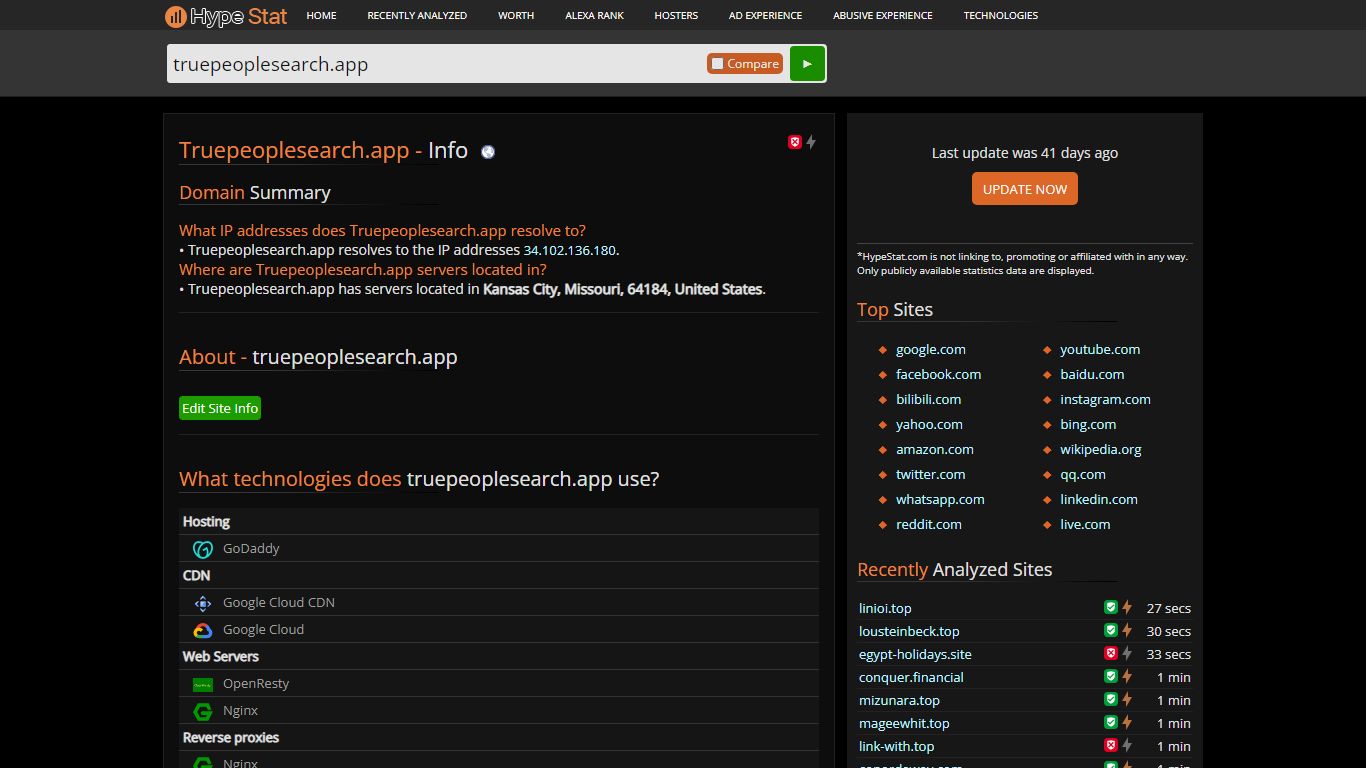Open wikipedia.org in Top Sites

pyautogui.click(x=1101, y=450)
